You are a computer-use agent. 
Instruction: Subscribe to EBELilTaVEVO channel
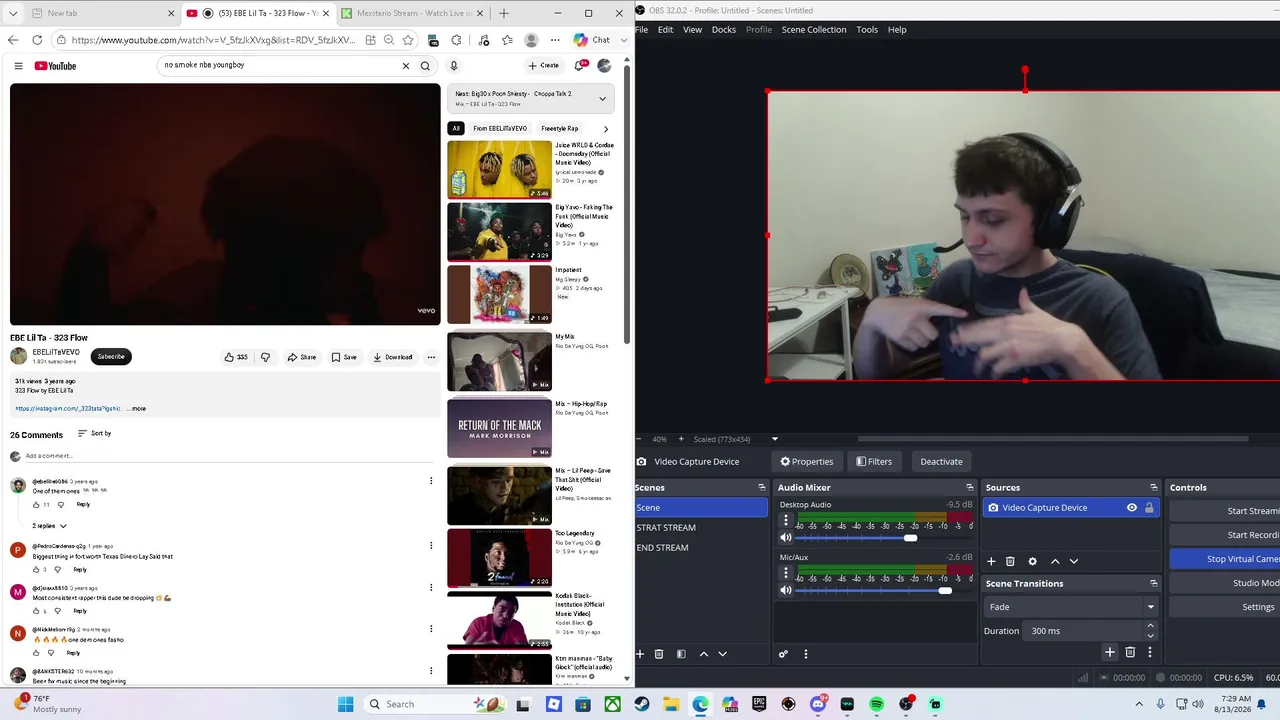coord(111,356)
